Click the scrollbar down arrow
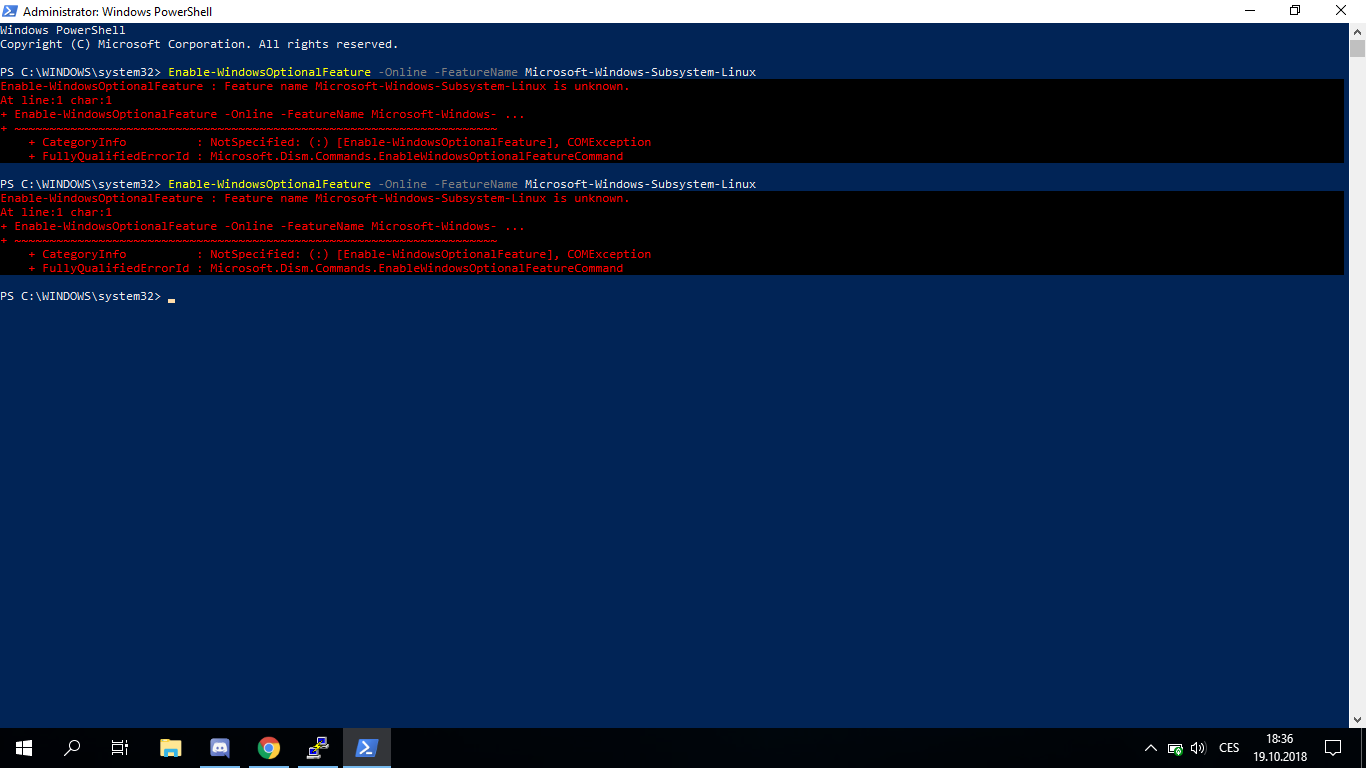The width and height of the screenshot is (1366, 768). click(1357, 719)
